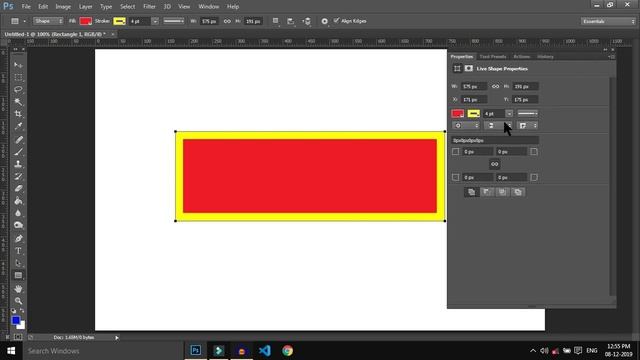640x360 pixels.
Task: Toggle corner radius link in Properties panel
Action: [494, 164]
